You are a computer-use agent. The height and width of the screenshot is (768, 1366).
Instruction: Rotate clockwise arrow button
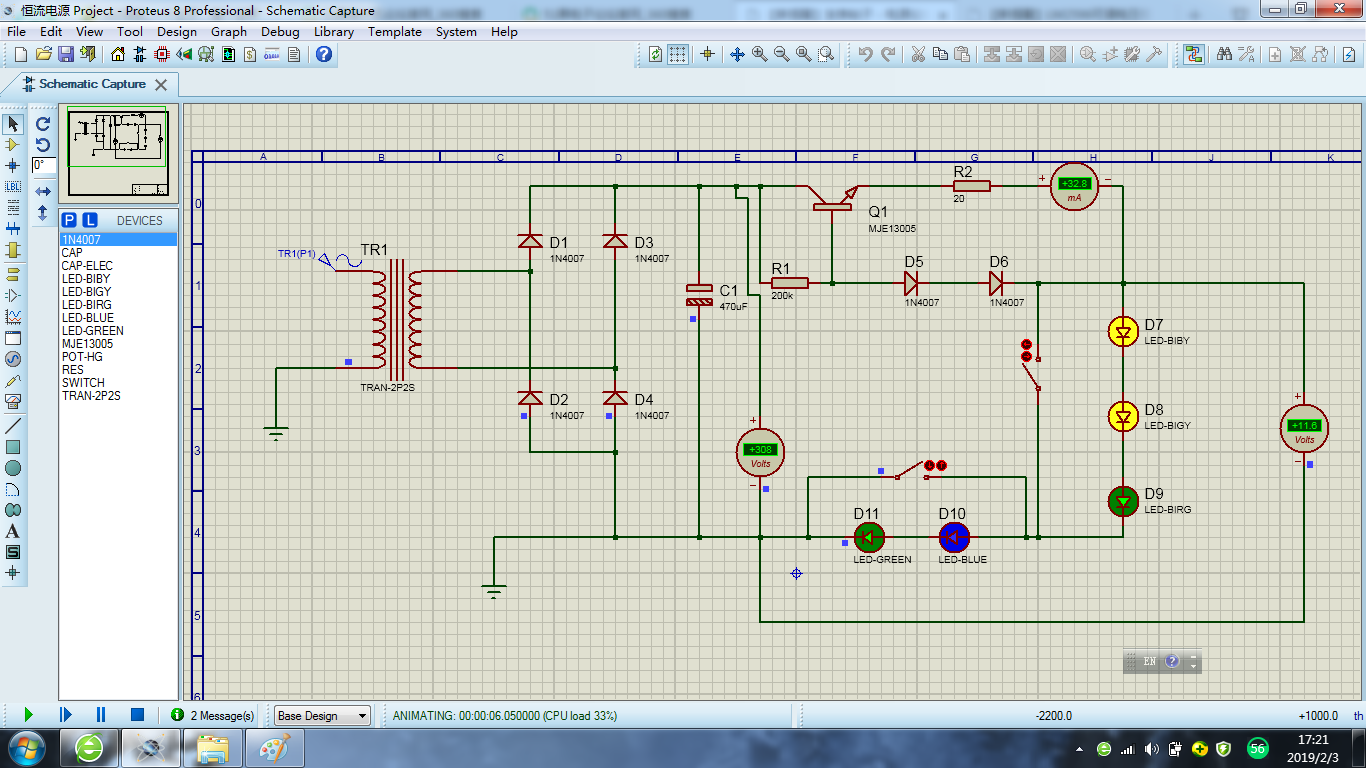pyautogui.click(x=43, y=124)
